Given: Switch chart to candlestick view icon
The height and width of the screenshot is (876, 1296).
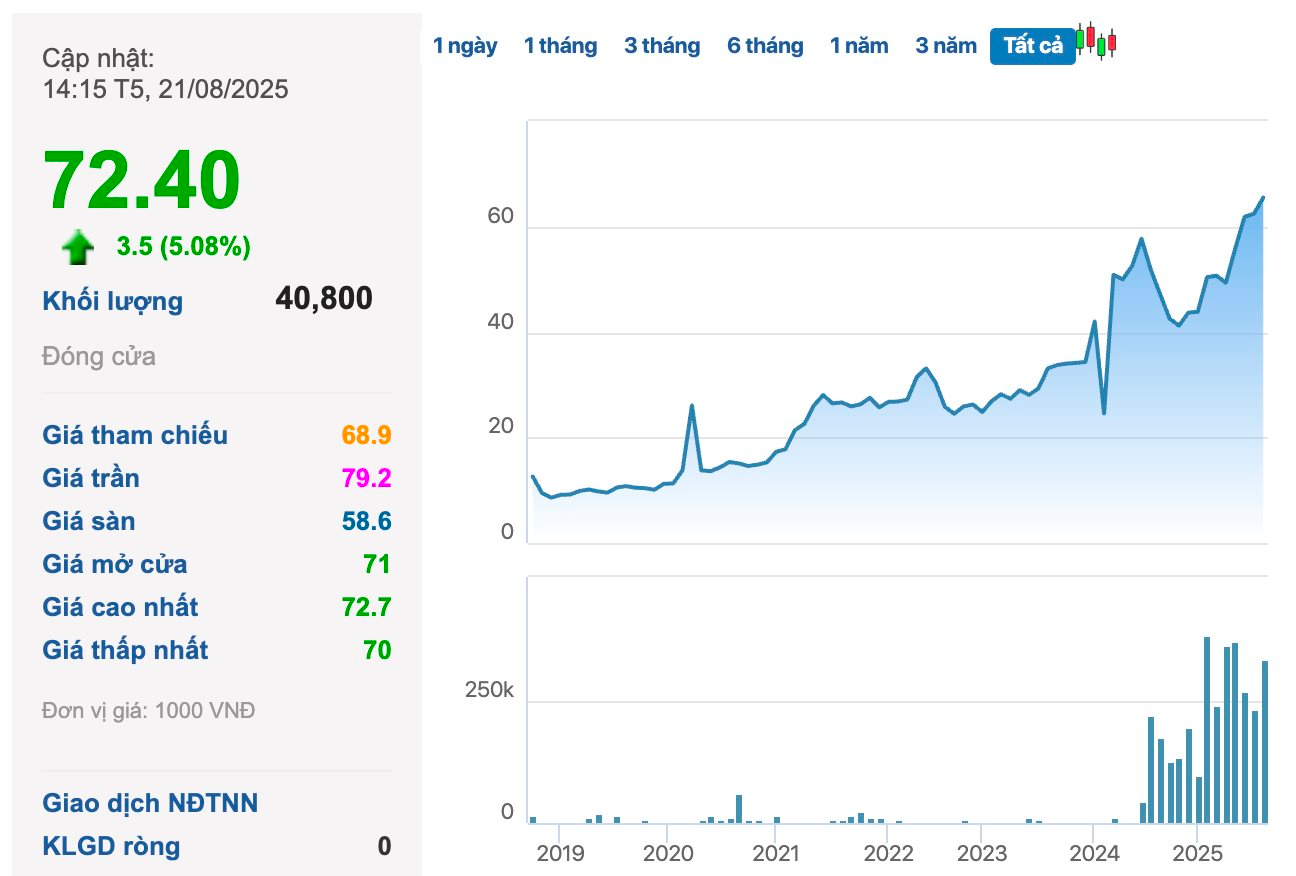Looking at the screenshot, I should point(1096,42).
